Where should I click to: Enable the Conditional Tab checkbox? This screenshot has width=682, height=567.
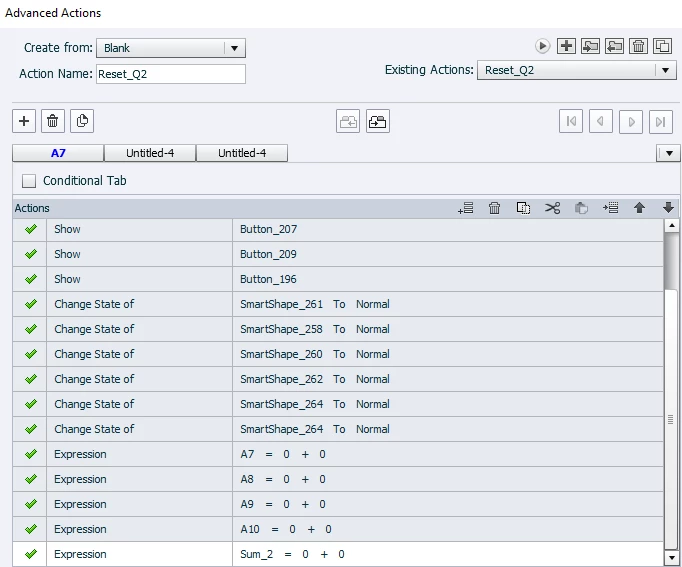pos(29,181)
